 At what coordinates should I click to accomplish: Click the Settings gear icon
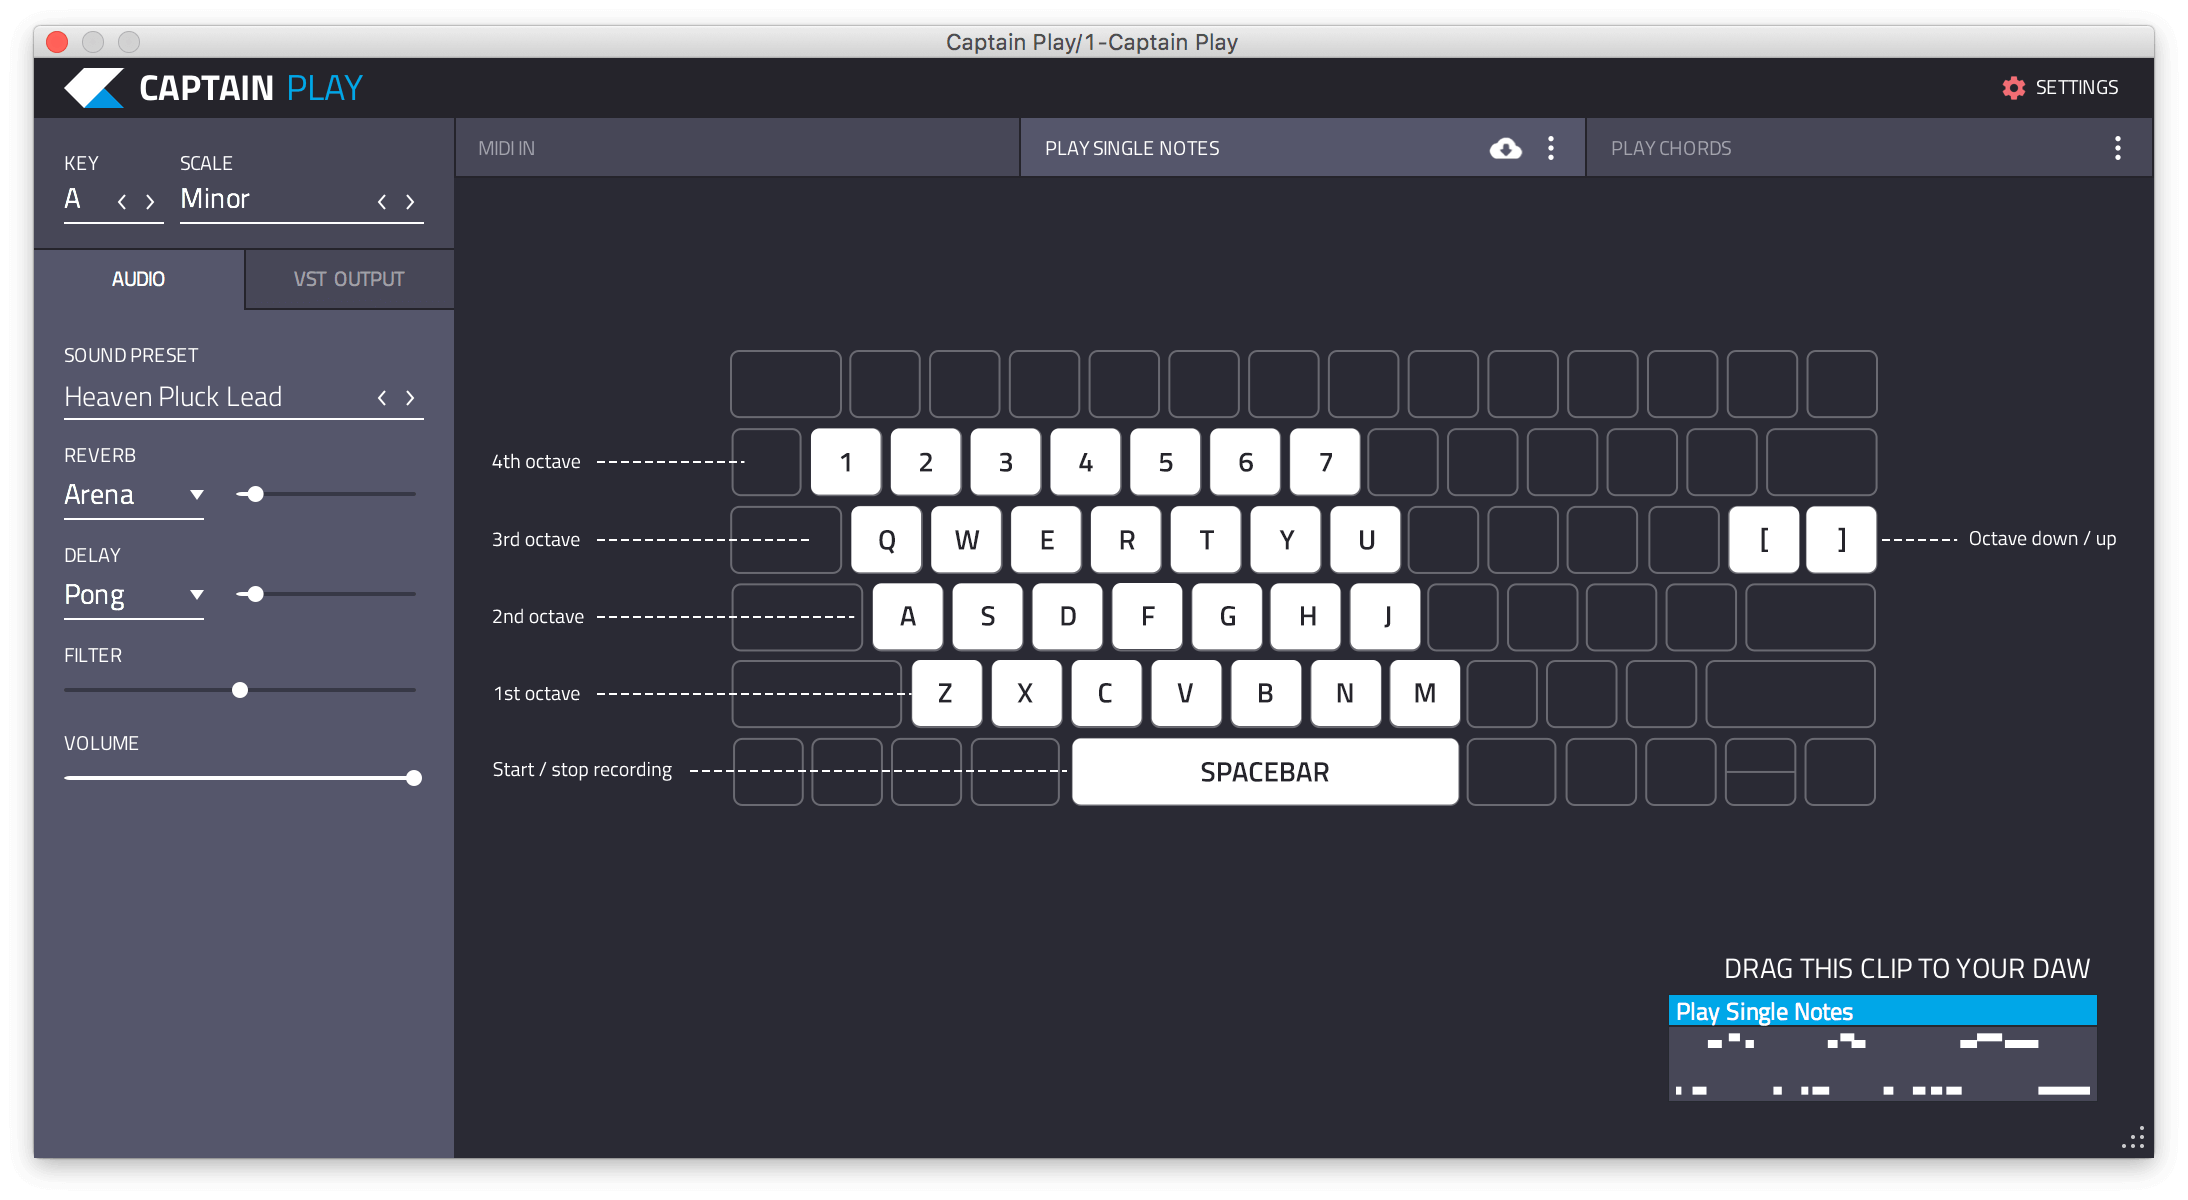click(x=2013, y=88)
